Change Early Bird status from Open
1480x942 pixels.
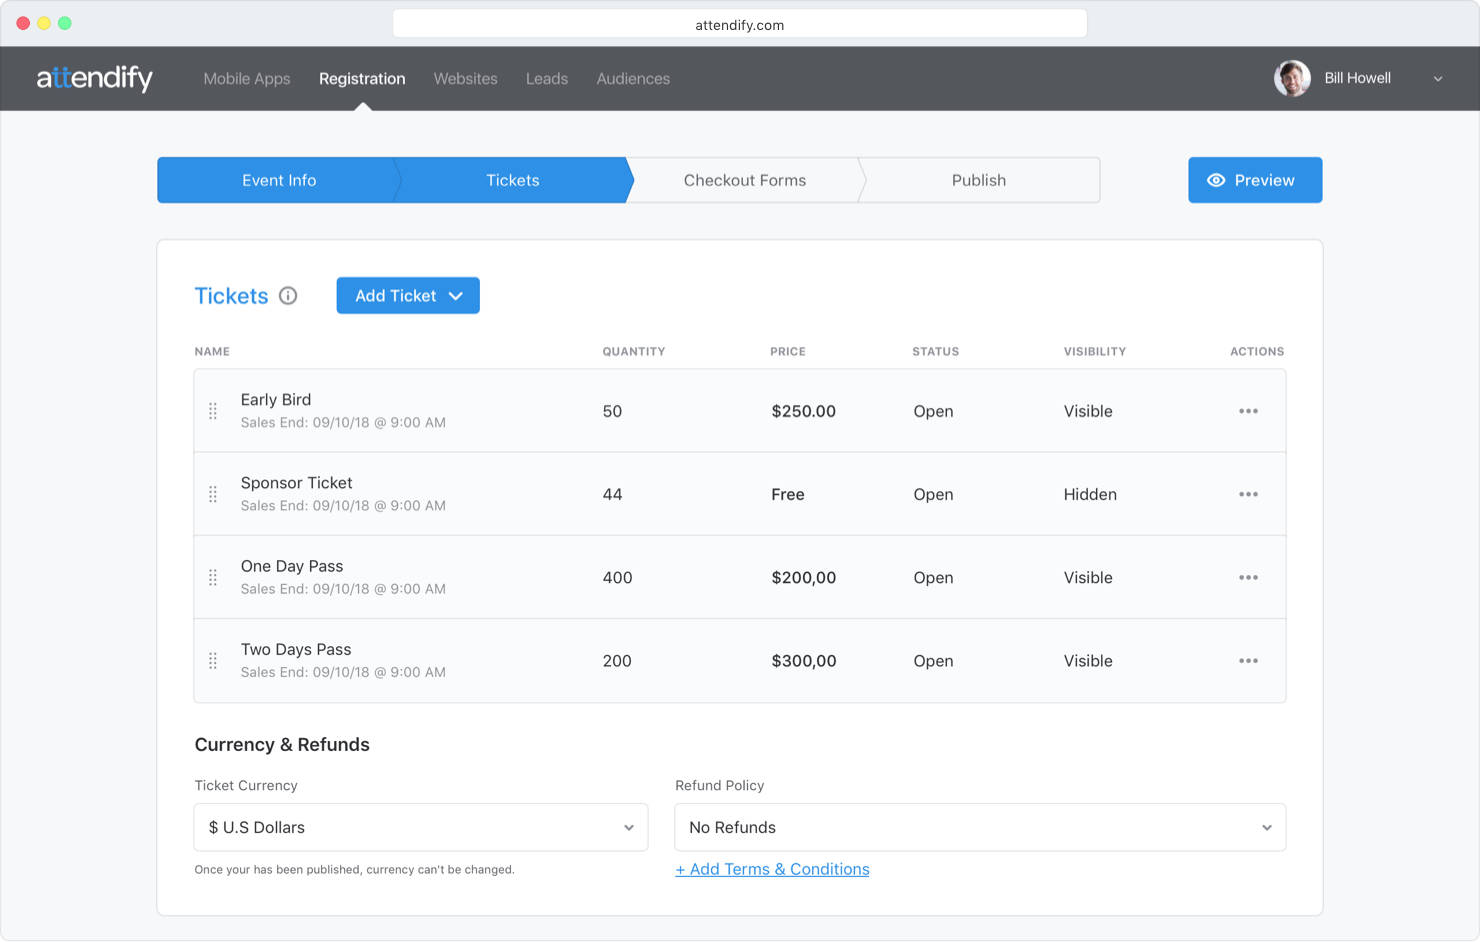click(933, 410)
